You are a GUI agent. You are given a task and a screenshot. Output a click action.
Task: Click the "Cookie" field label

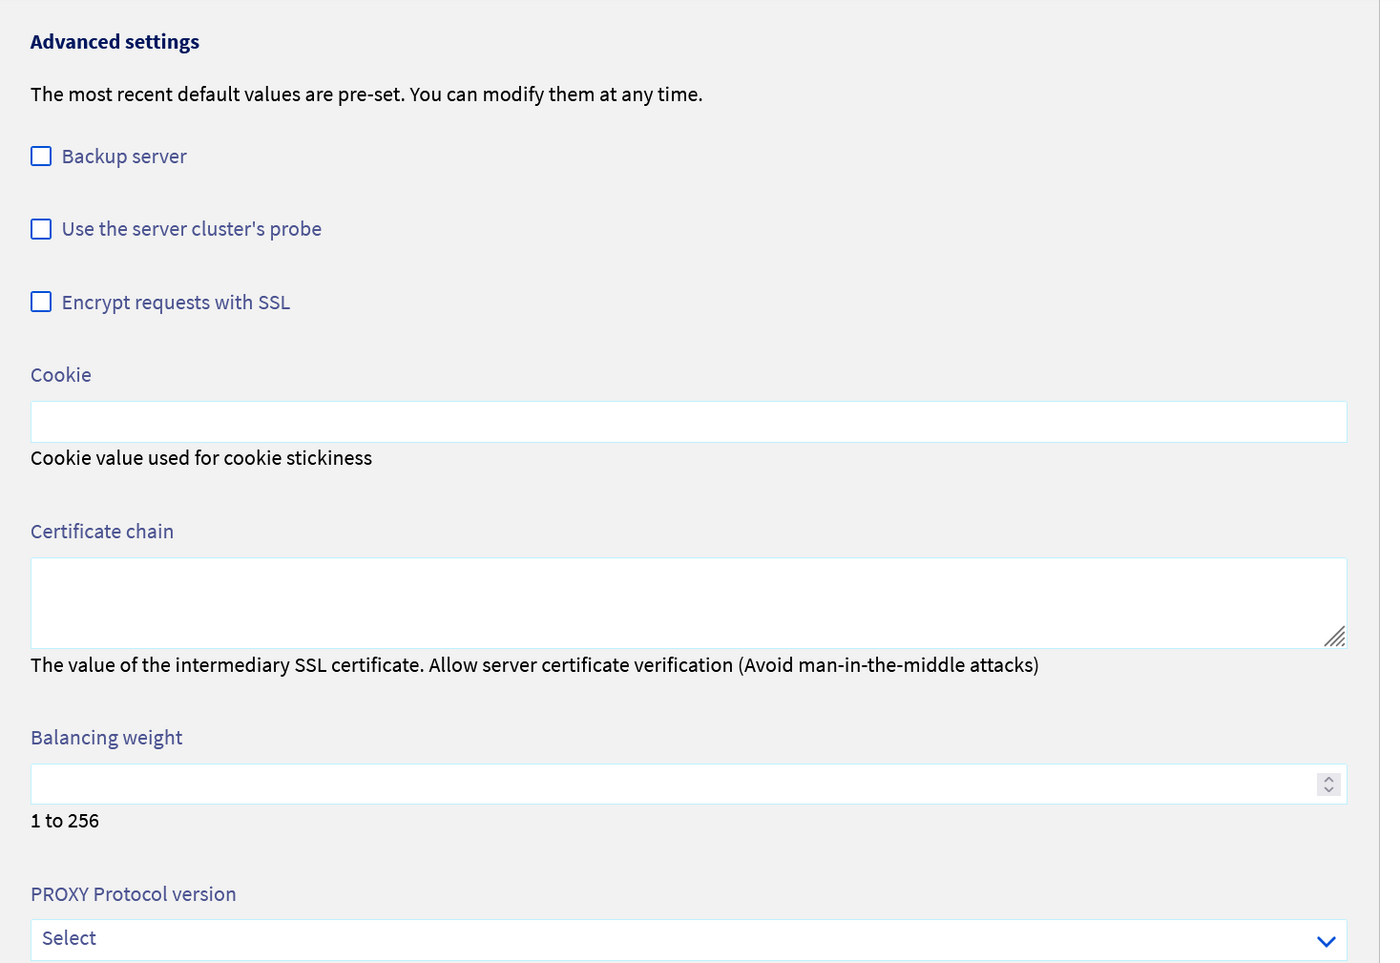tap(61, 375)
